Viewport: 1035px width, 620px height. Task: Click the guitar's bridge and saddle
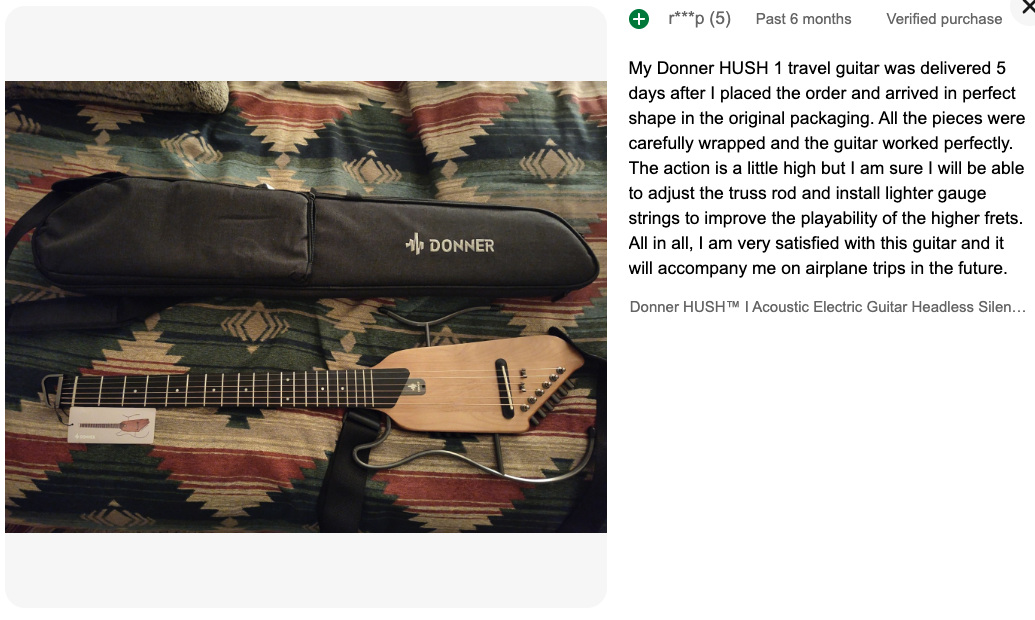[x=504, y=388]
